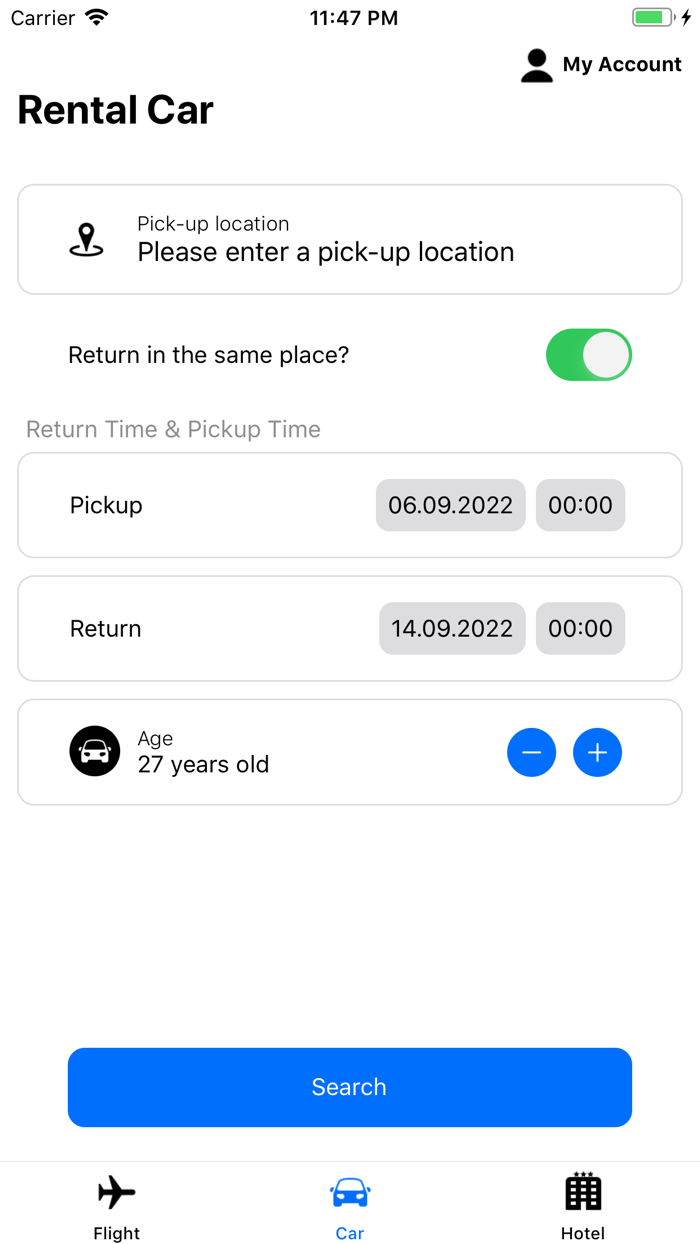This screenshot has width=700, height=1244.
Task: Switch to the Hotel tab label
Action: coord(583,1233)
